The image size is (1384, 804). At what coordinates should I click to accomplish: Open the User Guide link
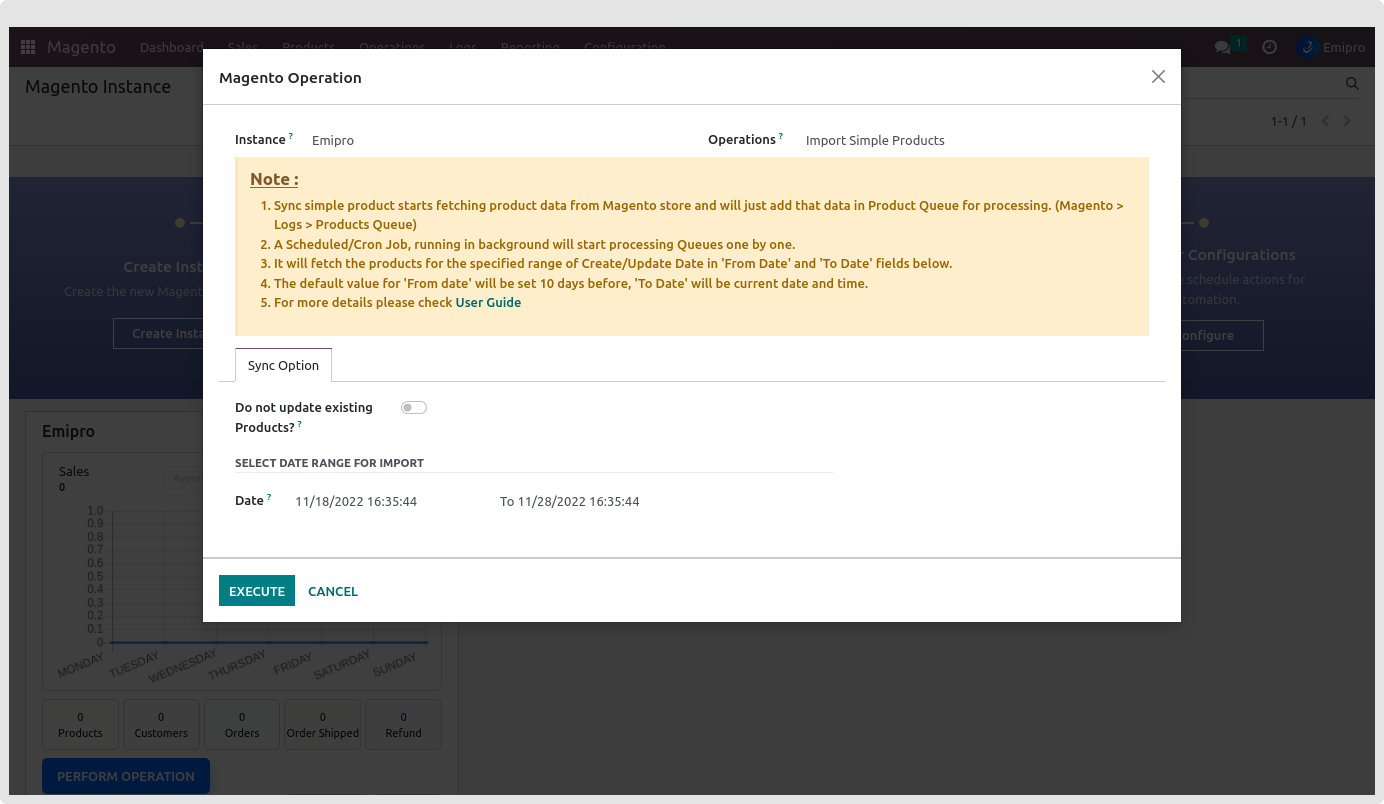(488, 302)
